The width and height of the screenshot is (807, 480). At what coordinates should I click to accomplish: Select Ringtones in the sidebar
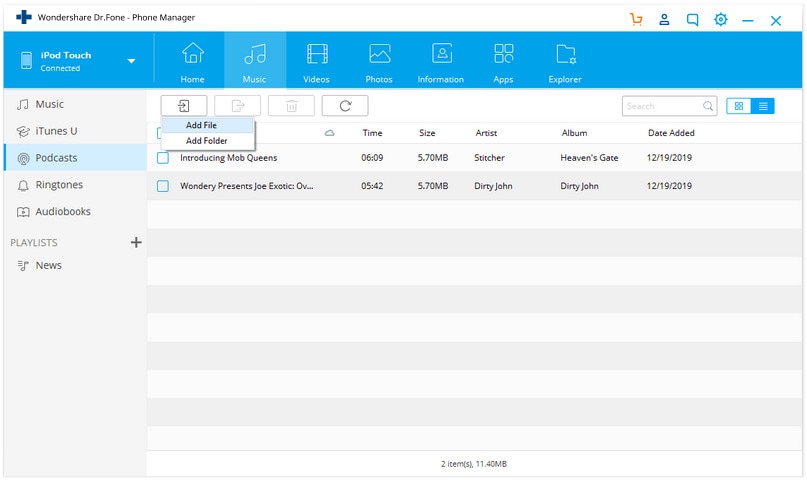click(75, 185)
